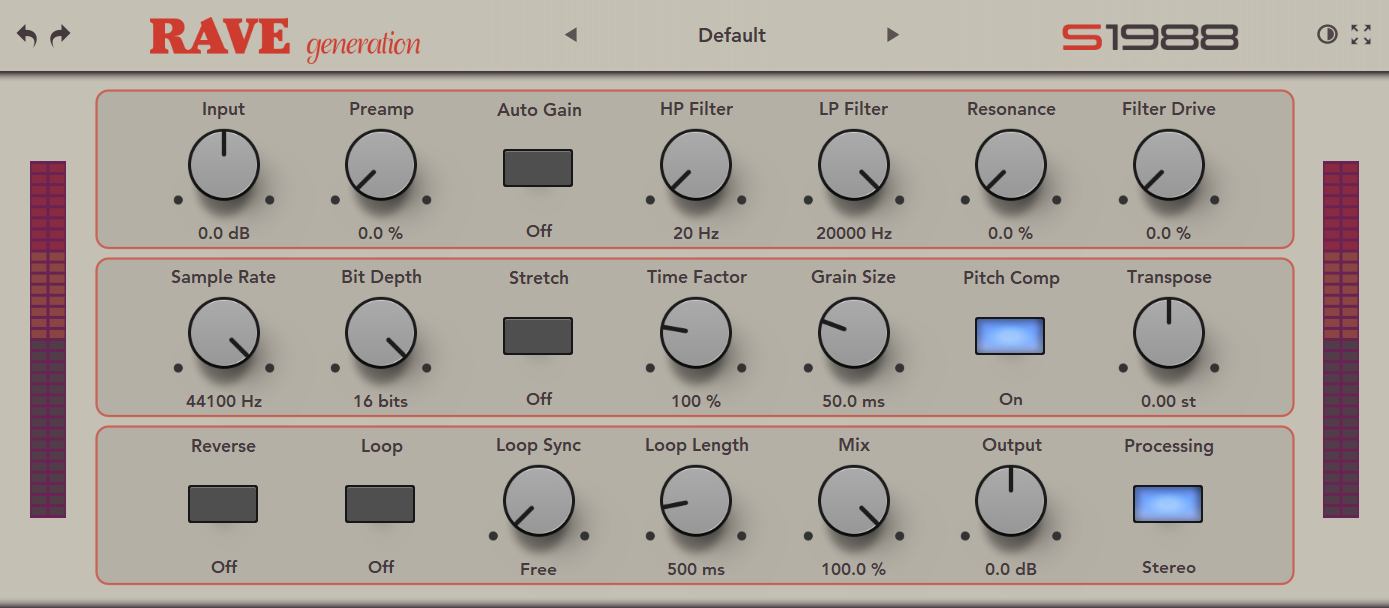Click the Bit Depth knob
Viewport: 1389px width, 608px height.
[381, 333]
